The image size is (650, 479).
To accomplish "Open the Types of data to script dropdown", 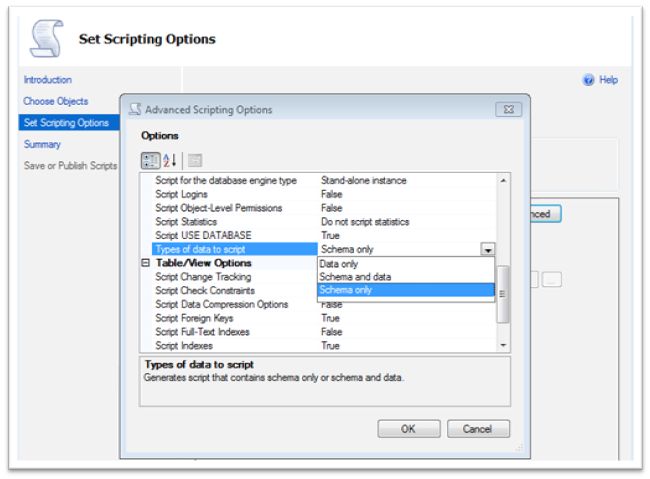I will coord(488,249).
